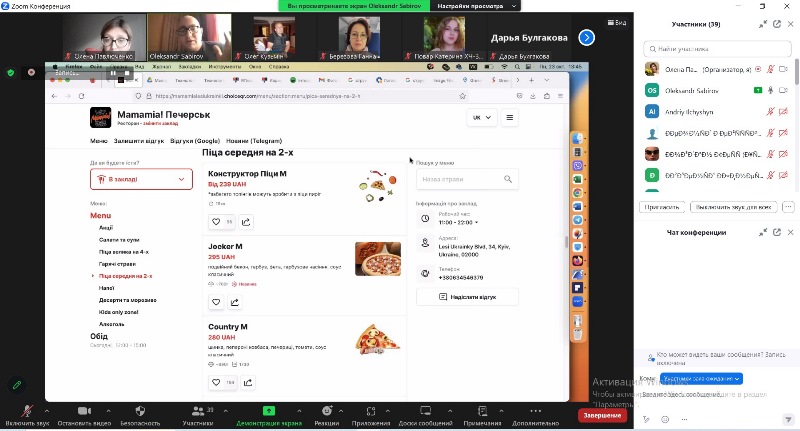Viewport: 800px width, 431px height.
Task: Share the Конструктор Піци М item
Action: coord(246,222)
